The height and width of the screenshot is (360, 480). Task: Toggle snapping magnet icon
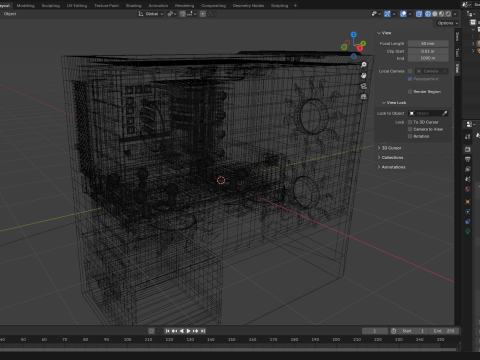[x=182, y=14]
